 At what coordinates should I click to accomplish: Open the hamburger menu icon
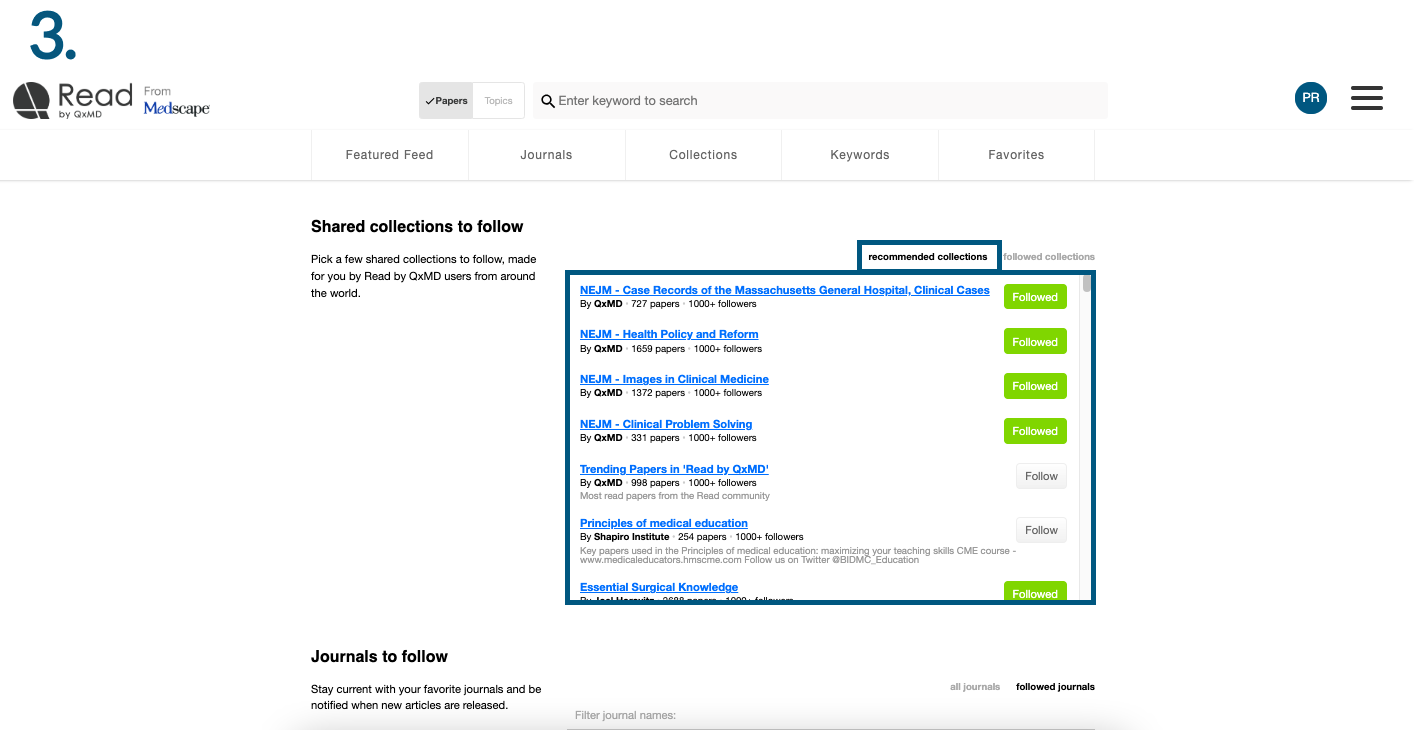1367,98
